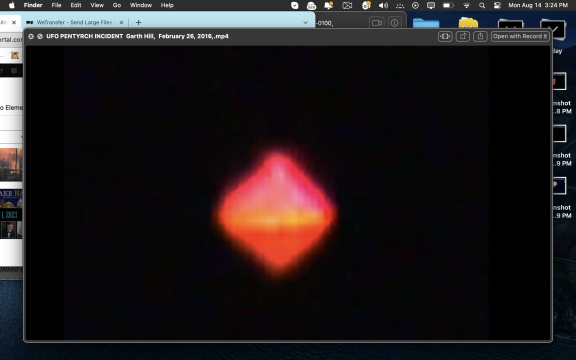This screenshot has width=576, height=360.
Task: Open the Window menu
Action: pos(141,5)
